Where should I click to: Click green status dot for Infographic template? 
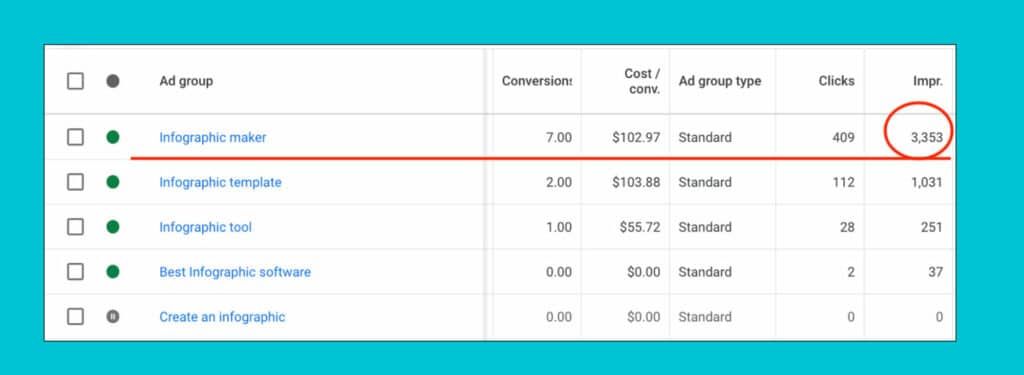pyautogui.click(x=113, y=182)
